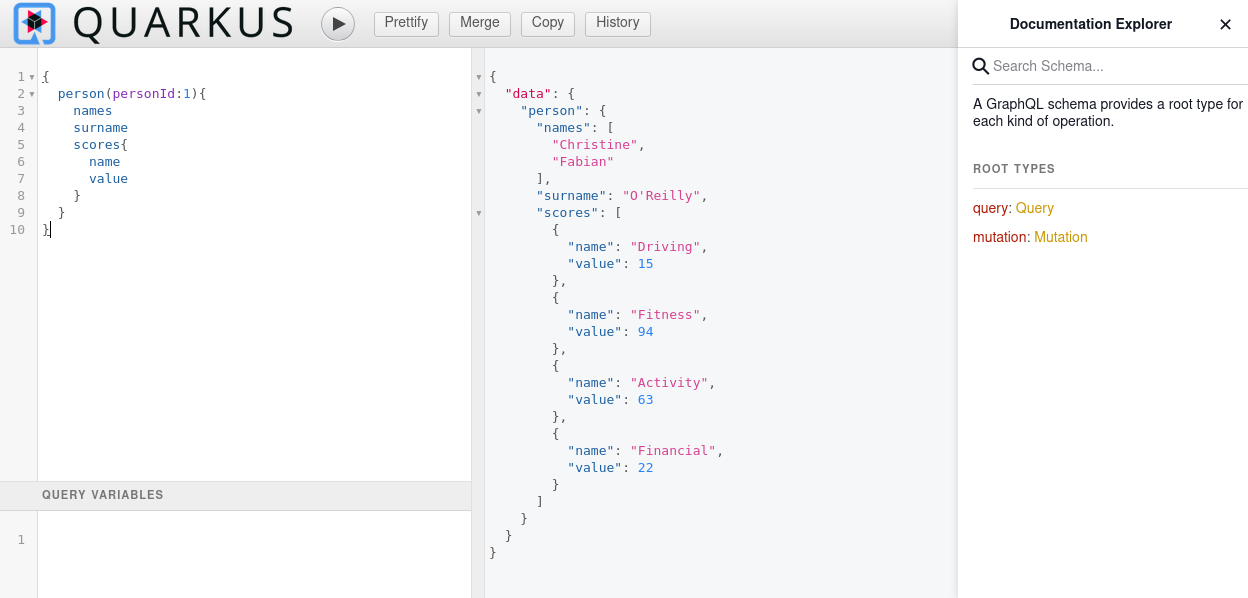The image size is (1248, 598).
Task: Close the Documentation Explorer panel
Action: coord(1225,24)
